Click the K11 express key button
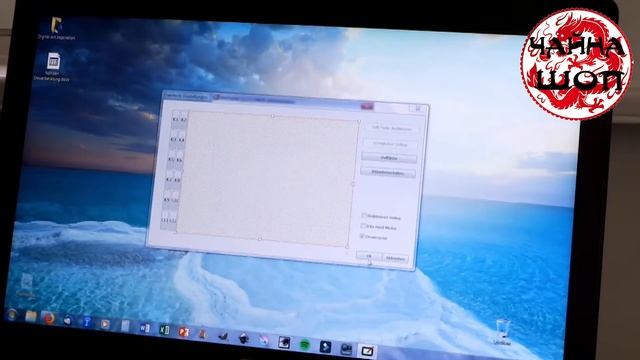The height and width of the screenshot is (360, 640). 164,220
